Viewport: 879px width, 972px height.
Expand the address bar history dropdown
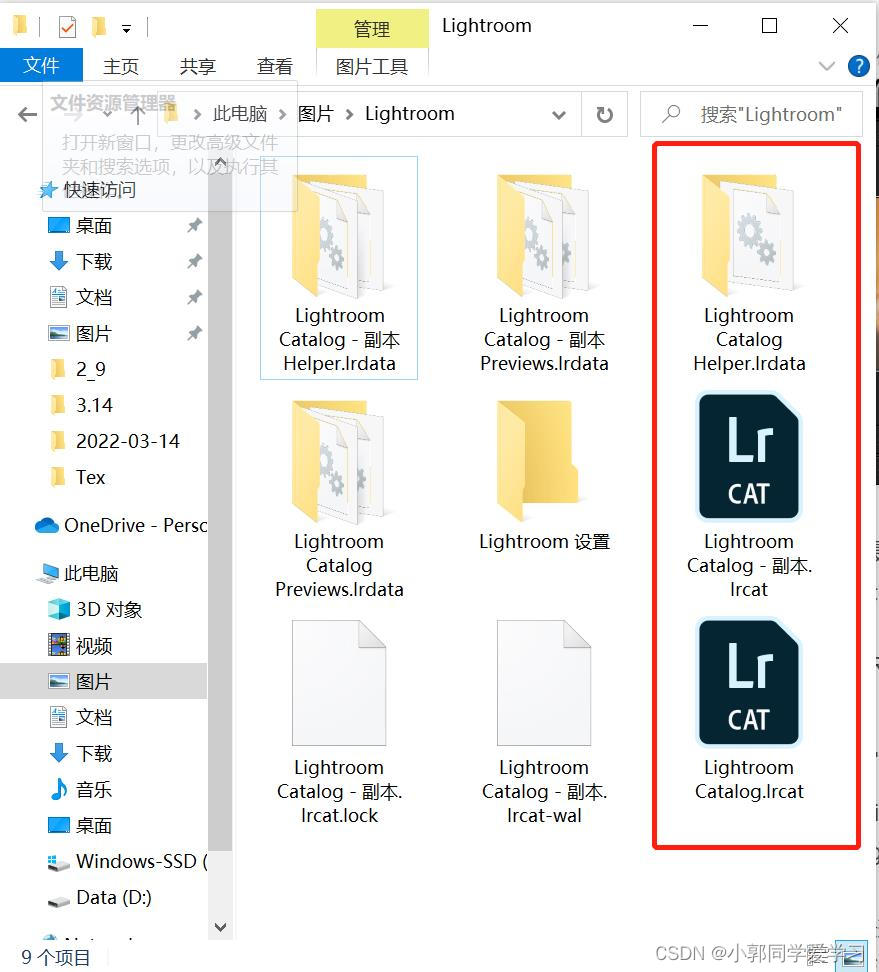pyautogui.click(x=559, y=115)
